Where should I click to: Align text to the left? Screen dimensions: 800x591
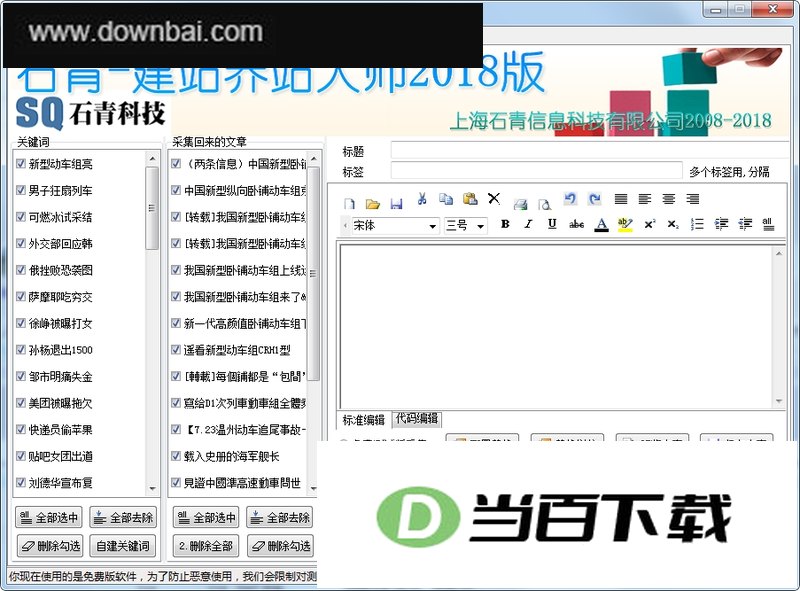[x=645, y=199]
